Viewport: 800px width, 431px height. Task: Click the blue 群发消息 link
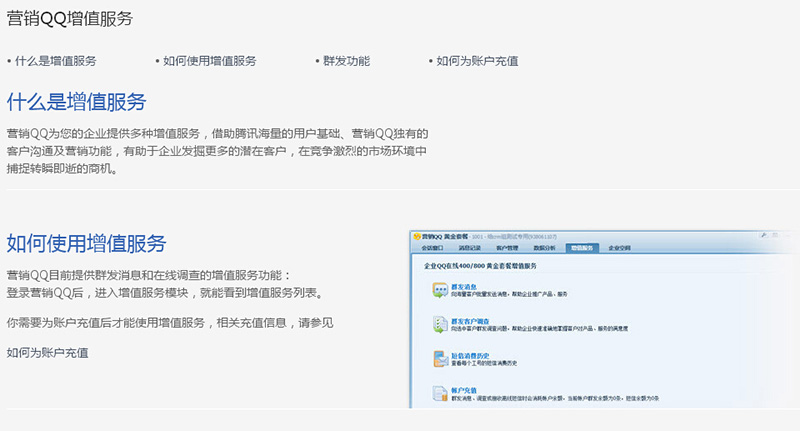[464, 287]
